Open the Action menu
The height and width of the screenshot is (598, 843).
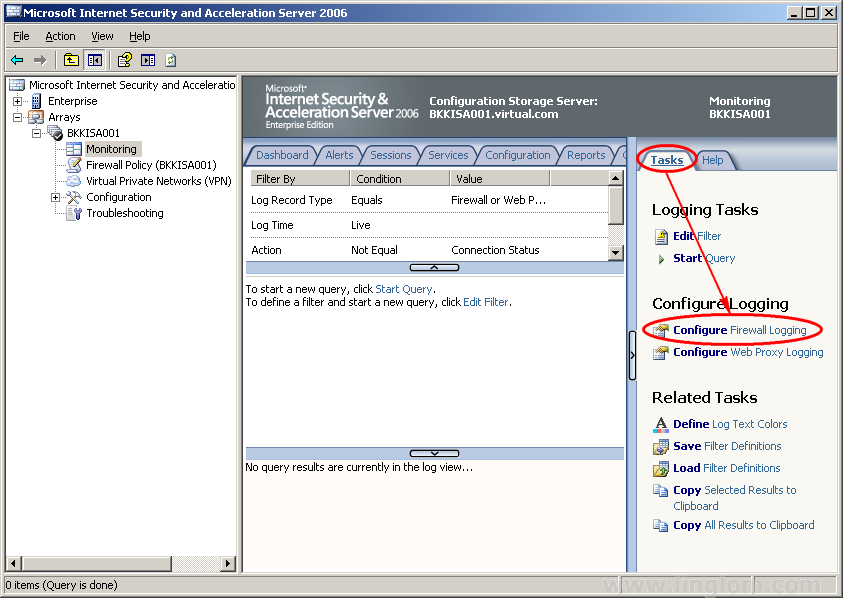coord(60,36)
